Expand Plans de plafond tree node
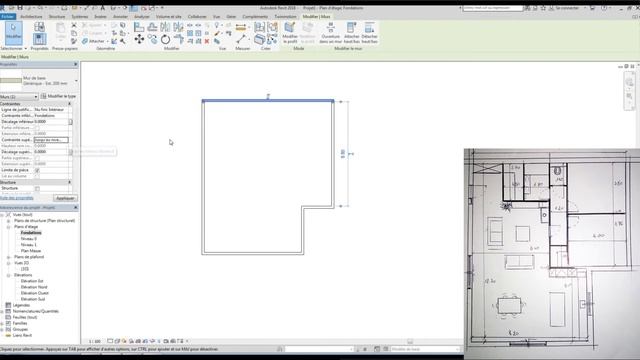 tap(8, 257)
